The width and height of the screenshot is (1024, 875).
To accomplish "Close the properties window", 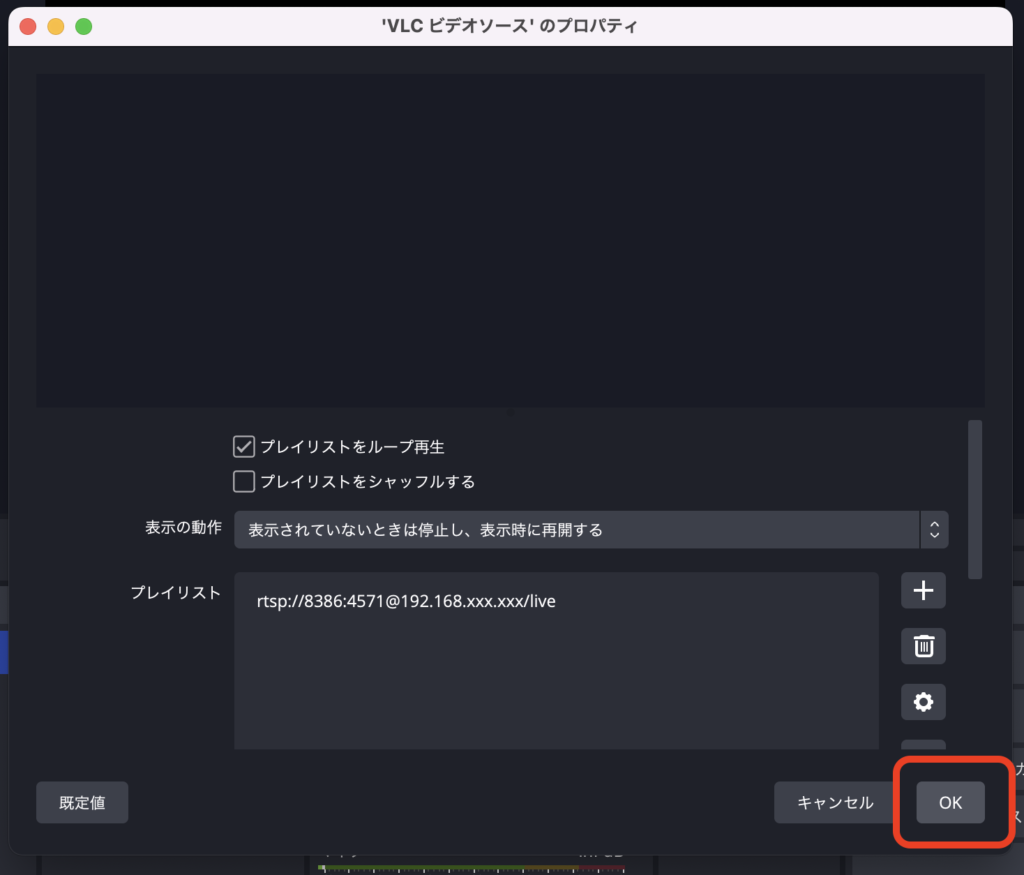I will coord(28,26).
